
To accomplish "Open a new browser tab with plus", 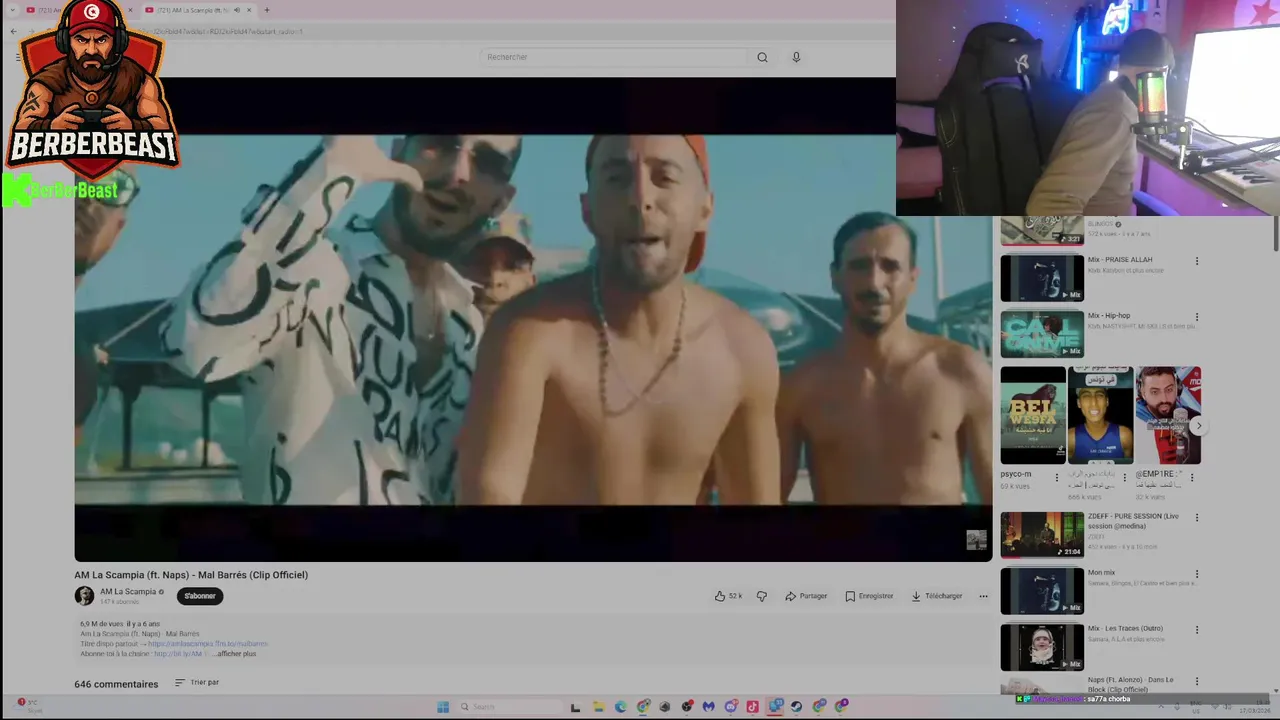I will [x=267, y=10].
